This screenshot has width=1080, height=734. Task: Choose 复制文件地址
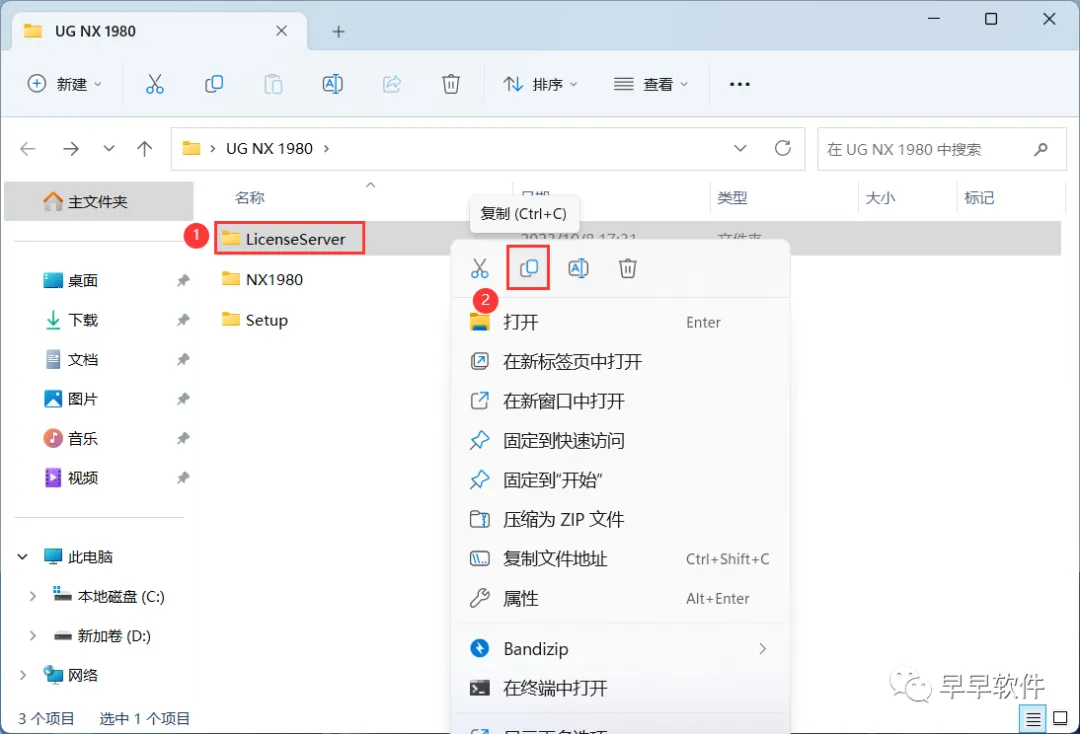[x=620, y=559]
